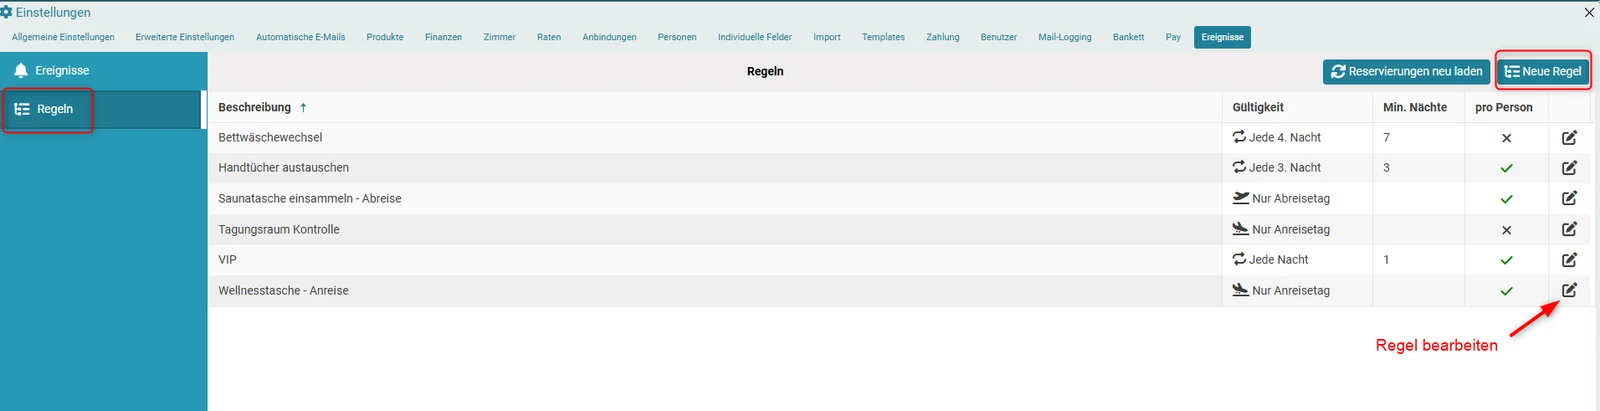Create a rule with Neue Regel
Image resolution: width=1600 pixels, height=411 pixels.
[x=1543, y=71]
